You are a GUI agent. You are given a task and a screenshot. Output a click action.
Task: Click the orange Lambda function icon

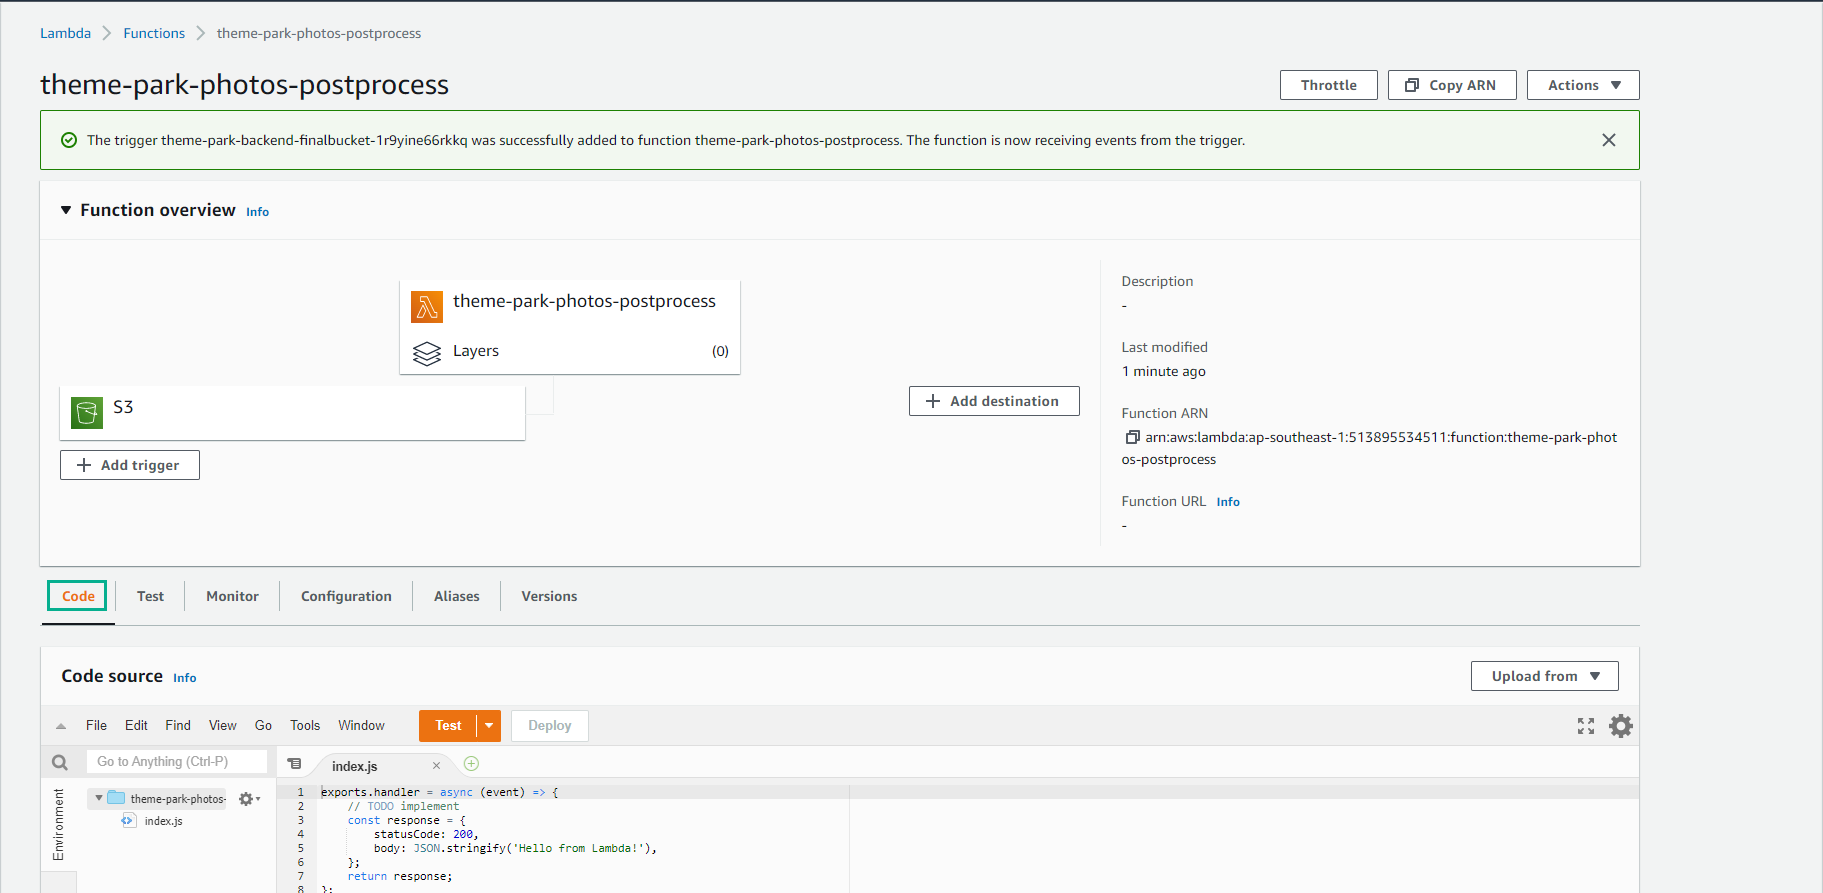coord(427,307)
